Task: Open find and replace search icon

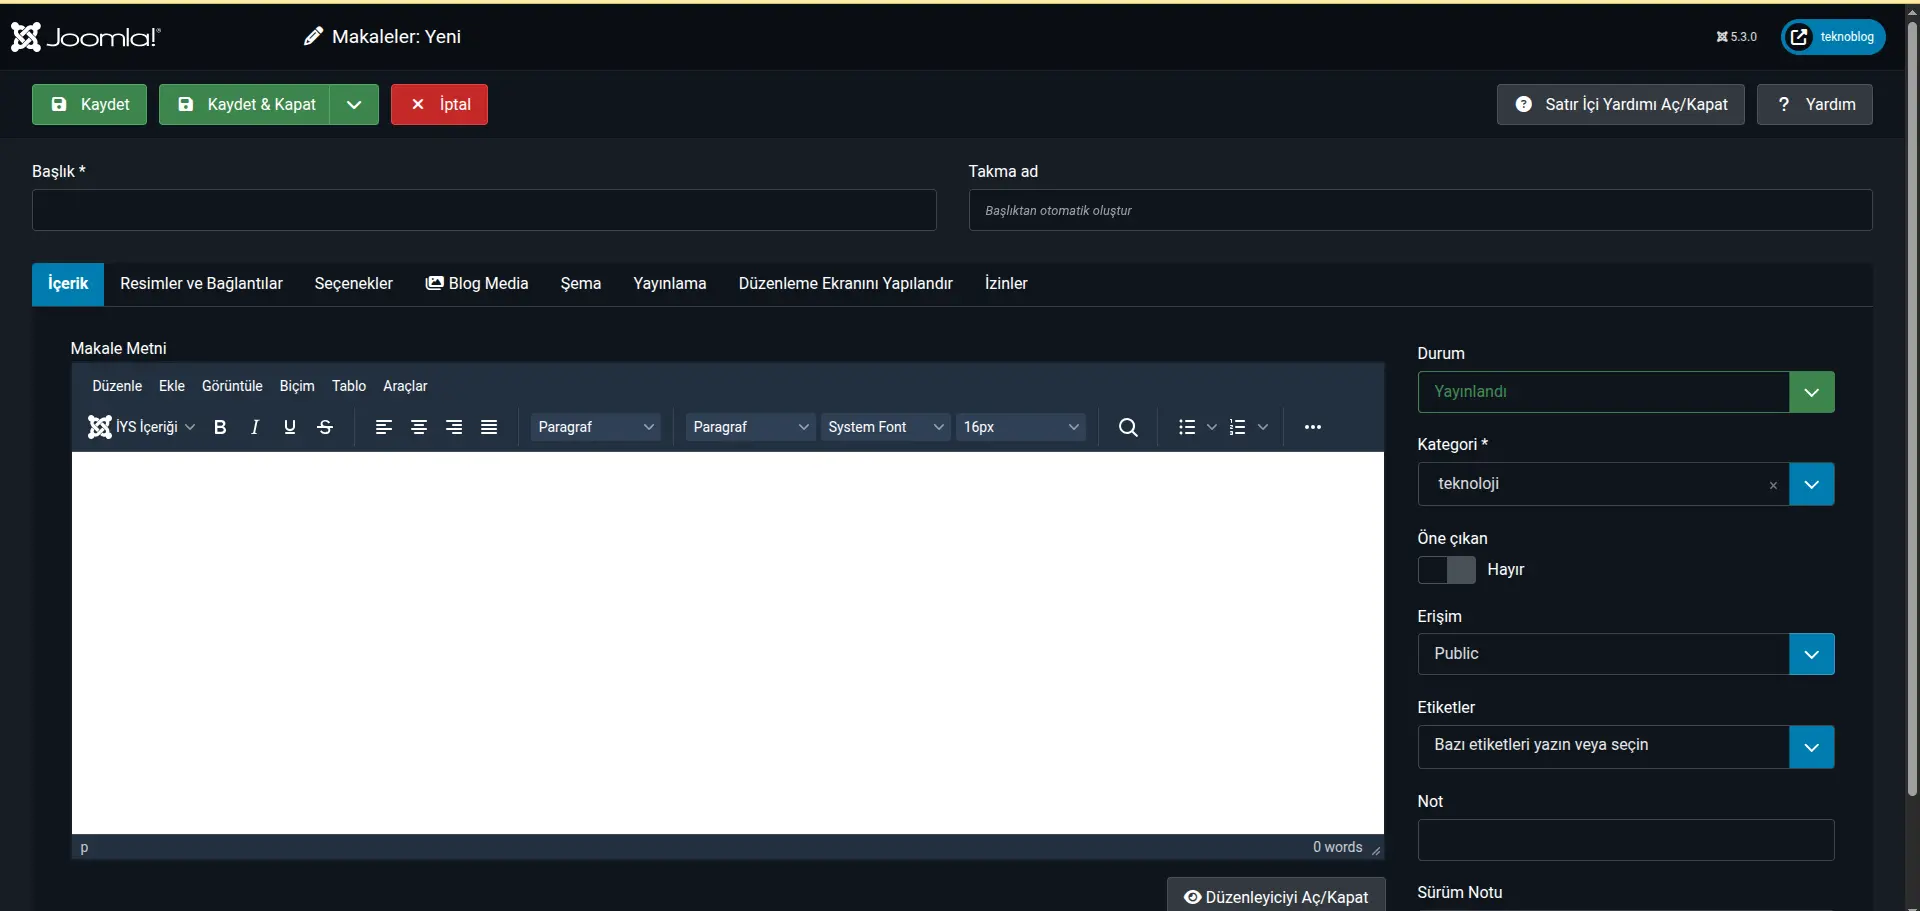Action: coord(1128,427)
